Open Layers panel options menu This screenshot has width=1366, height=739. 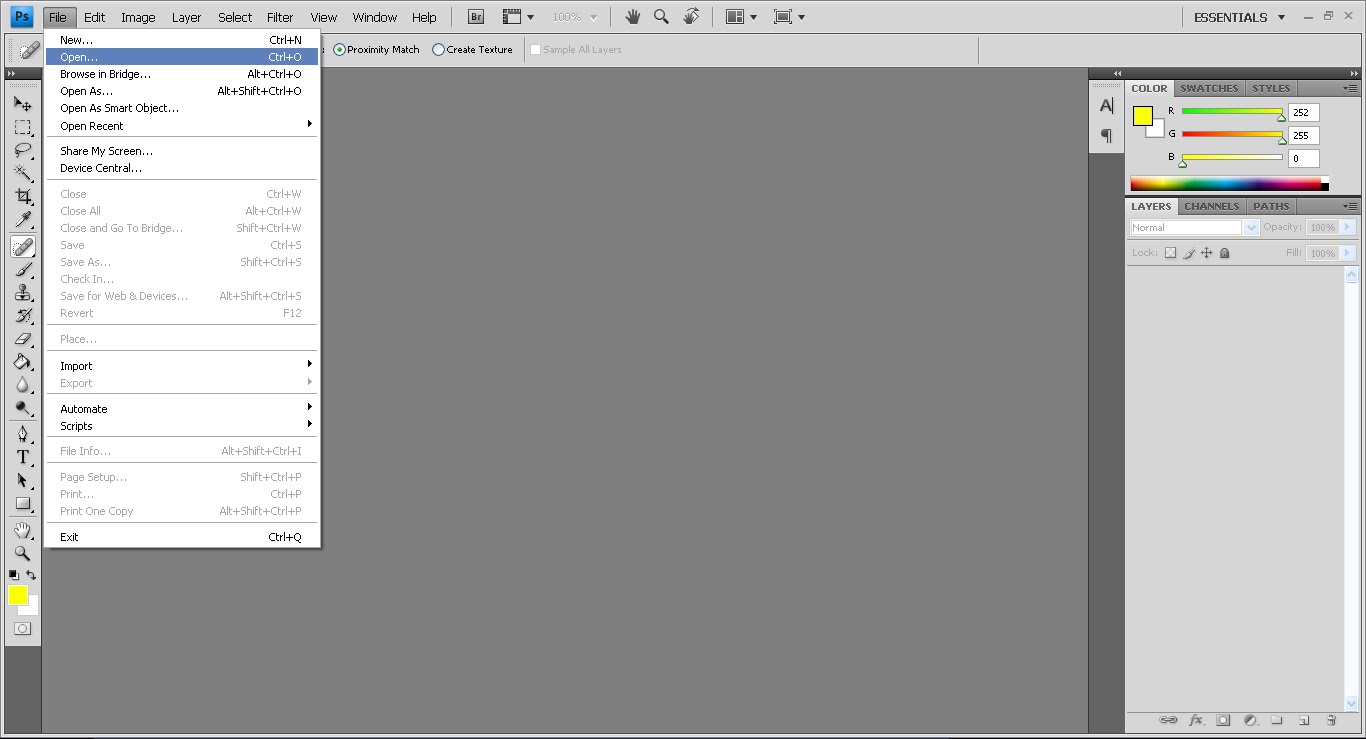pyautogui.click(x=1350, y=206)
